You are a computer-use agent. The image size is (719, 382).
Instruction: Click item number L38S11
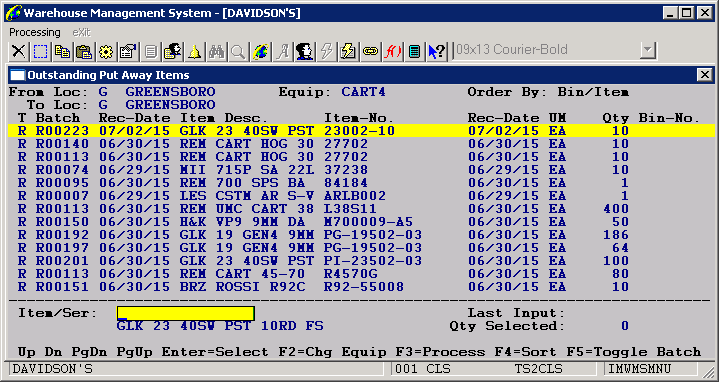(350, 209)
